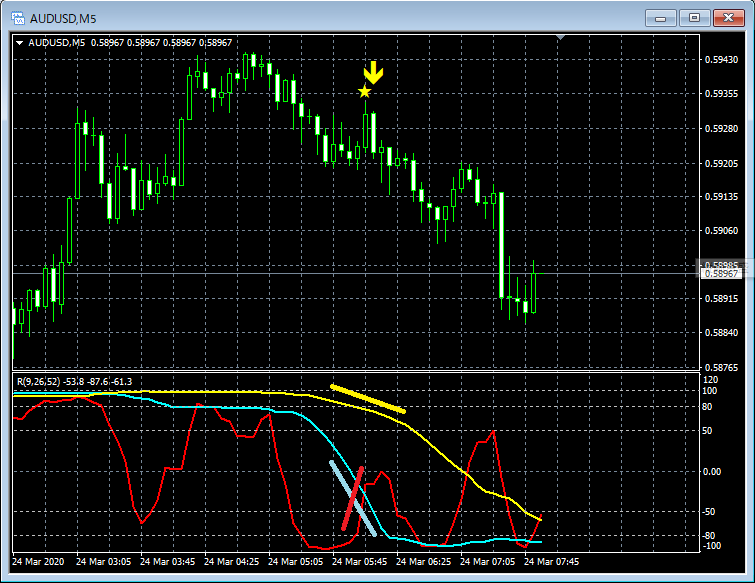Click the R(9,26,52) indicator label
Screen dimensions: 755x583
74,382
